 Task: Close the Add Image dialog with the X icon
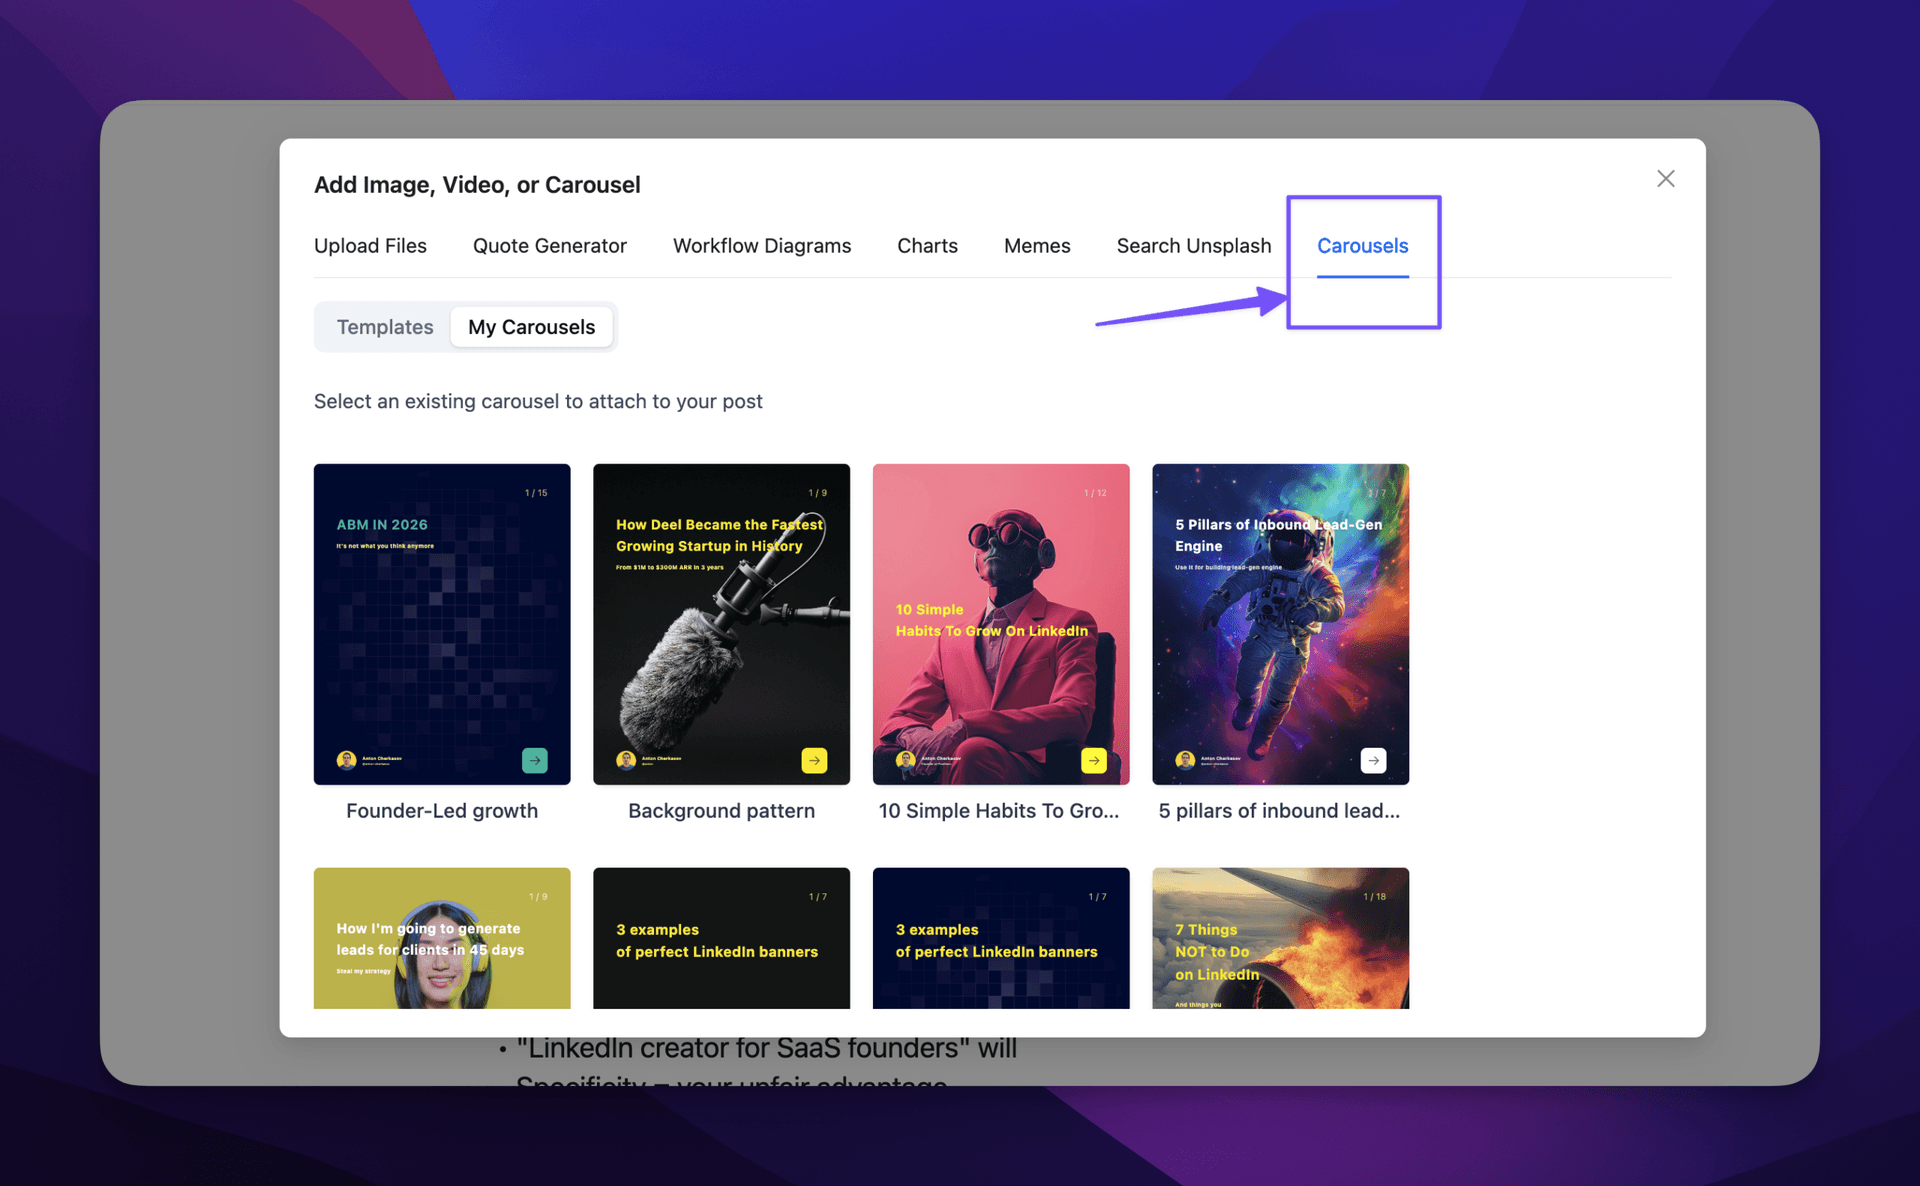click(x=1665, y=178)
